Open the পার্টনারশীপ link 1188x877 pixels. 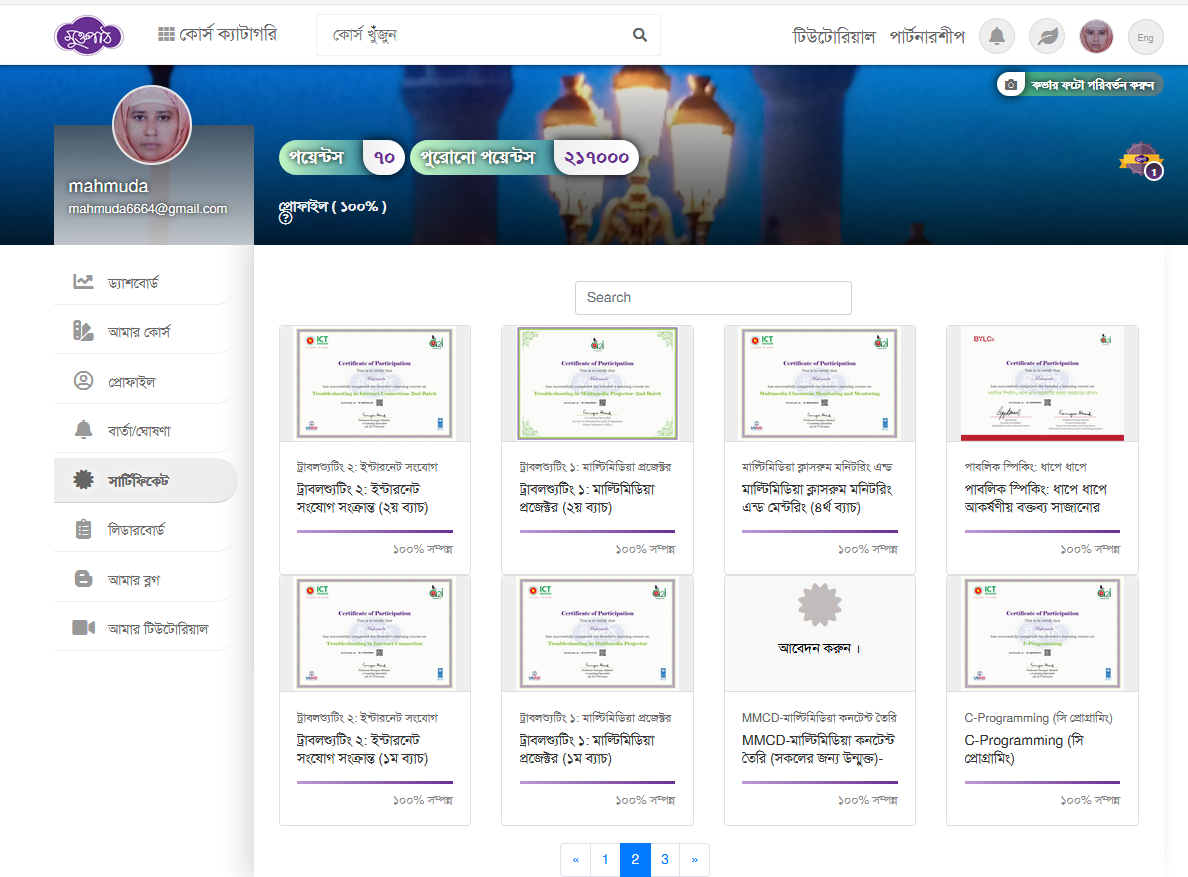coord(927,36)
